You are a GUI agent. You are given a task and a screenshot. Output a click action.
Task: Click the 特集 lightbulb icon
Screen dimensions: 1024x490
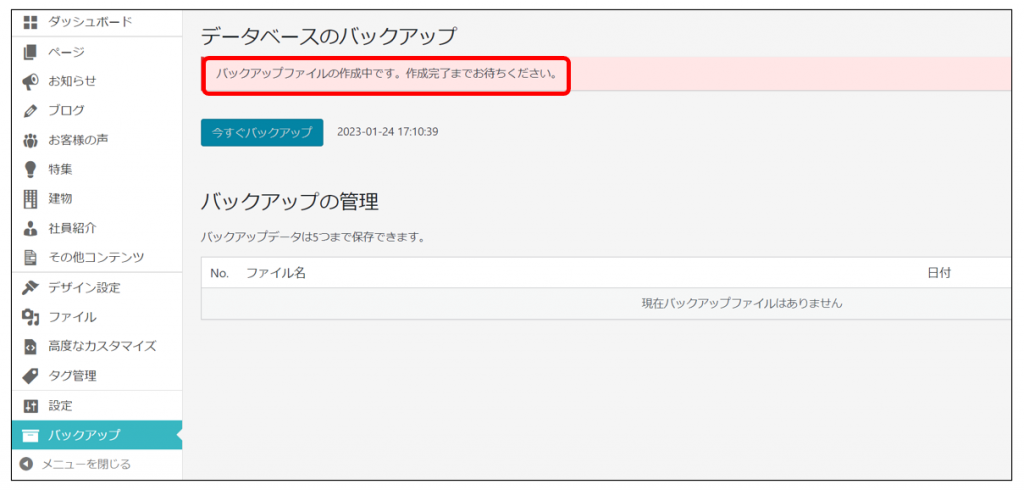(x=30, y=169)
